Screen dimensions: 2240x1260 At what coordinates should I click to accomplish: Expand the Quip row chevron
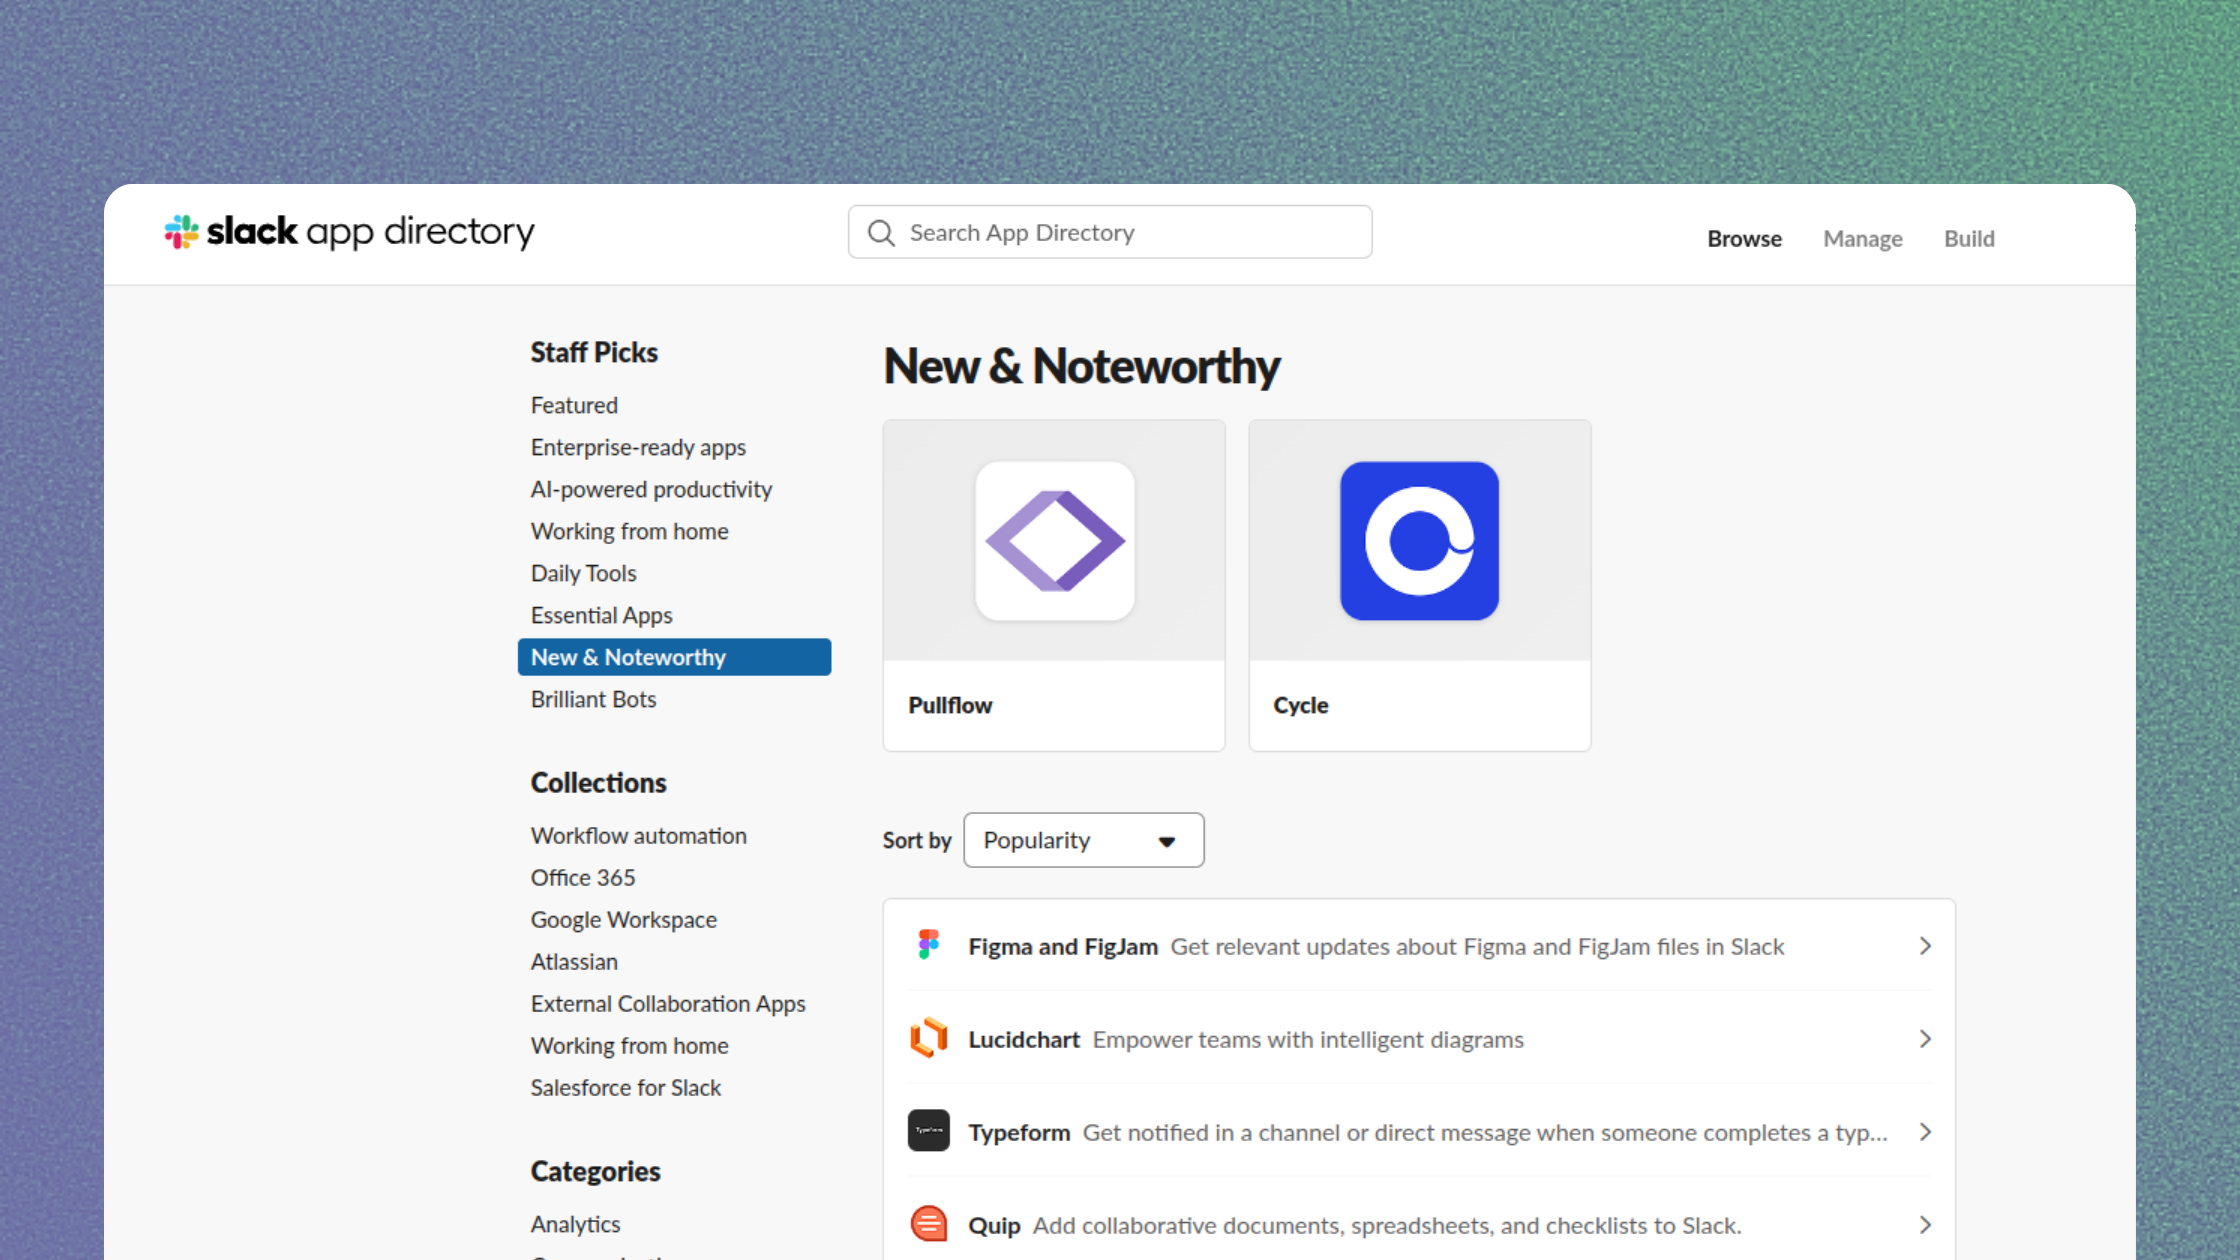(x=1925, y=1225)
